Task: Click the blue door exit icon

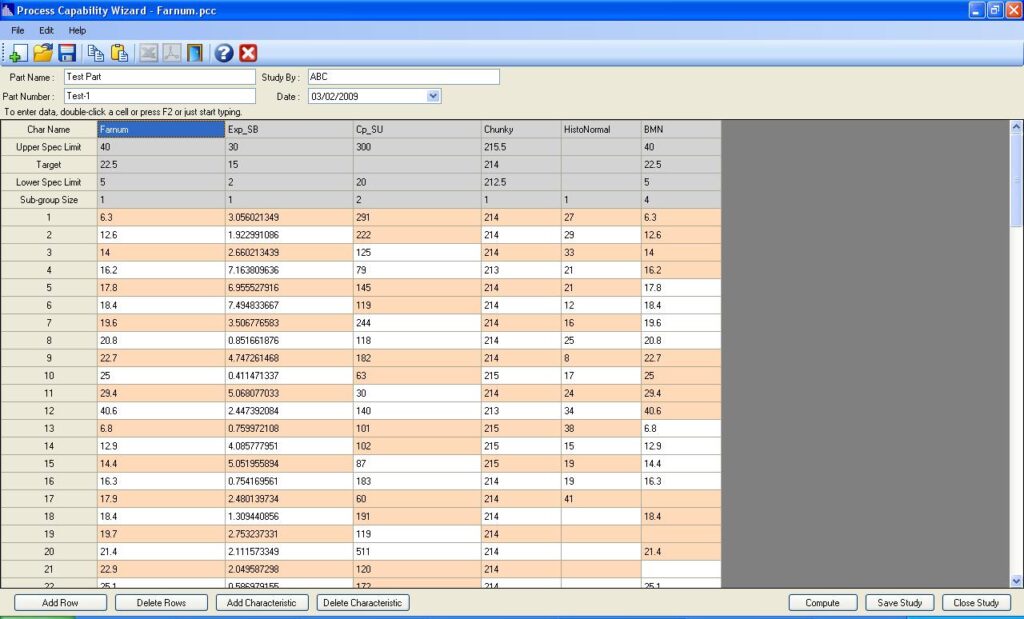Action: click(195, 53)
